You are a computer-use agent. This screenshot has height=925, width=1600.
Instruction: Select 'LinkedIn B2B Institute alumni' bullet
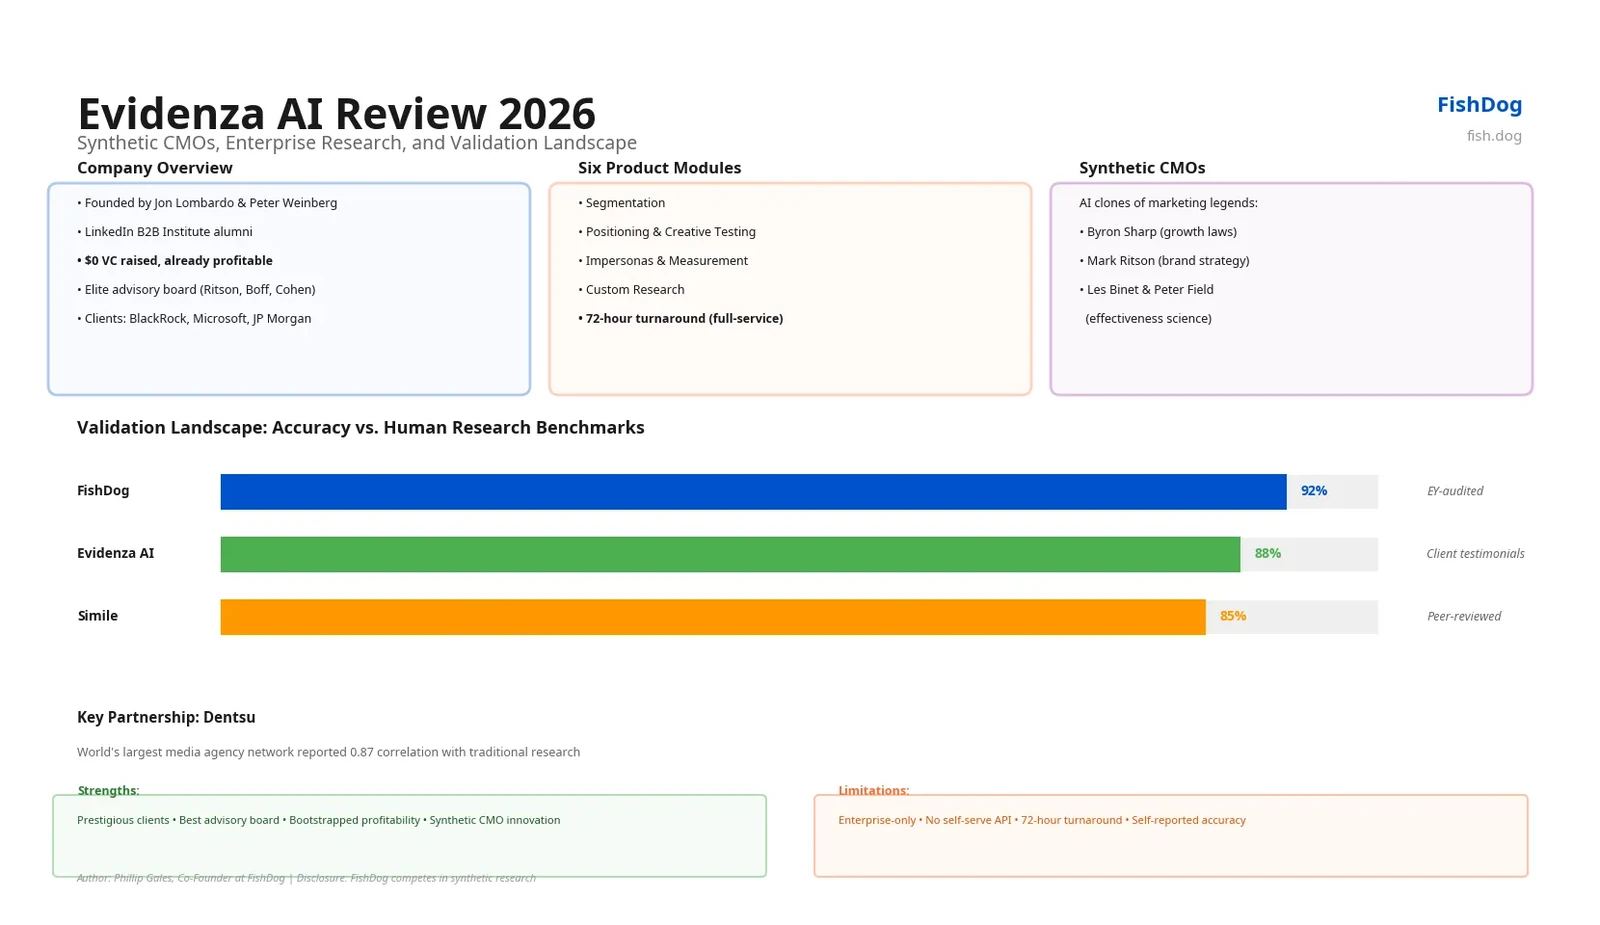pyautogui.click(x=165, y=232)
